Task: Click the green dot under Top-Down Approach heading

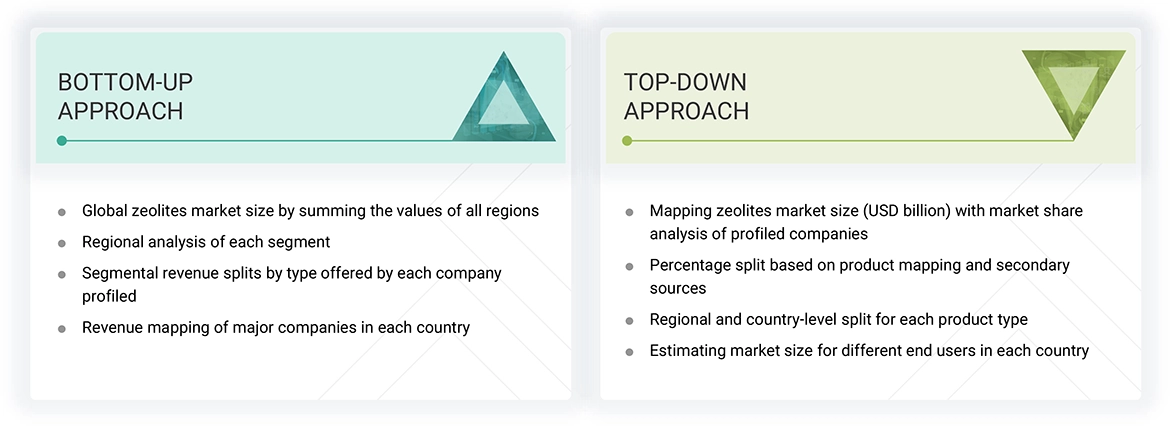Action: tap(627, 141)
